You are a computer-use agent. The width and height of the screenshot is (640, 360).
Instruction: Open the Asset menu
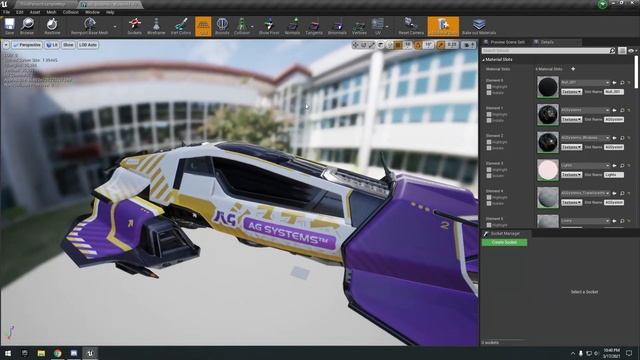tap(35, 12)
